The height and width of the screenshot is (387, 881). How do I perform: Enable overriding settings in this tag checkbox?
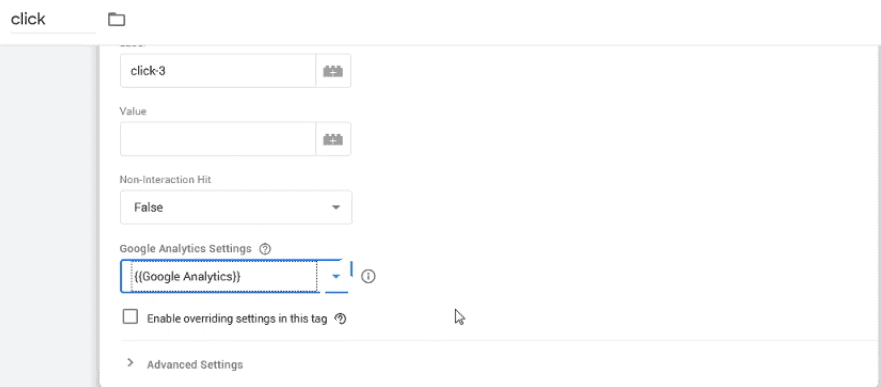[130, 317]
